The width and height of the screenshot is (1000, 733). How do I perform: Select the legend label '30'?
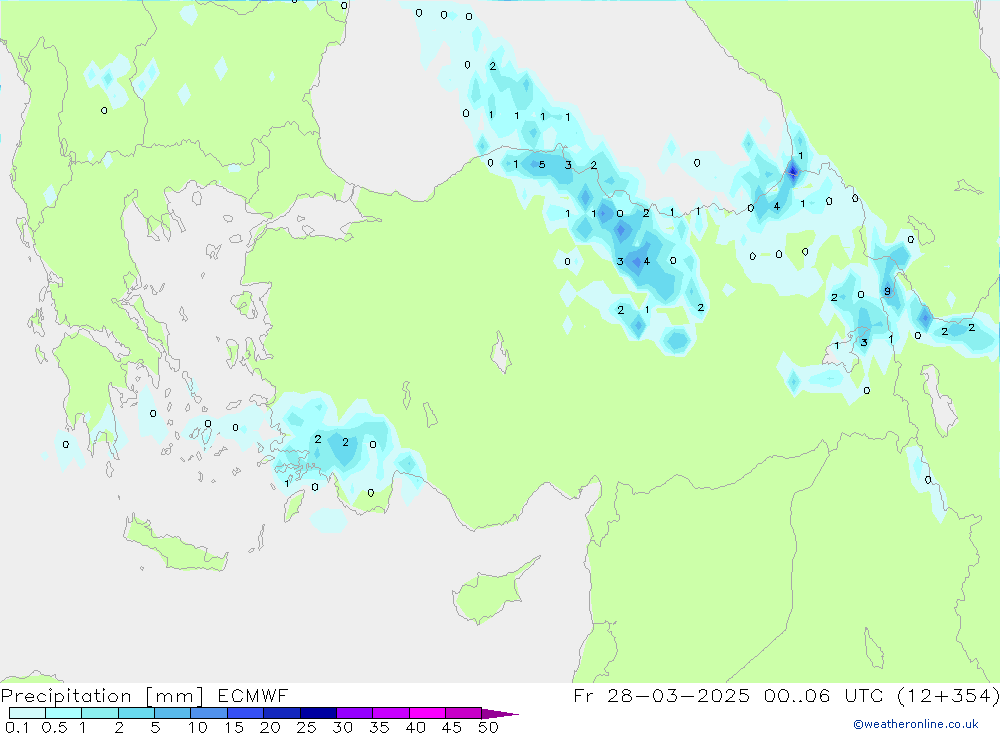342,727
